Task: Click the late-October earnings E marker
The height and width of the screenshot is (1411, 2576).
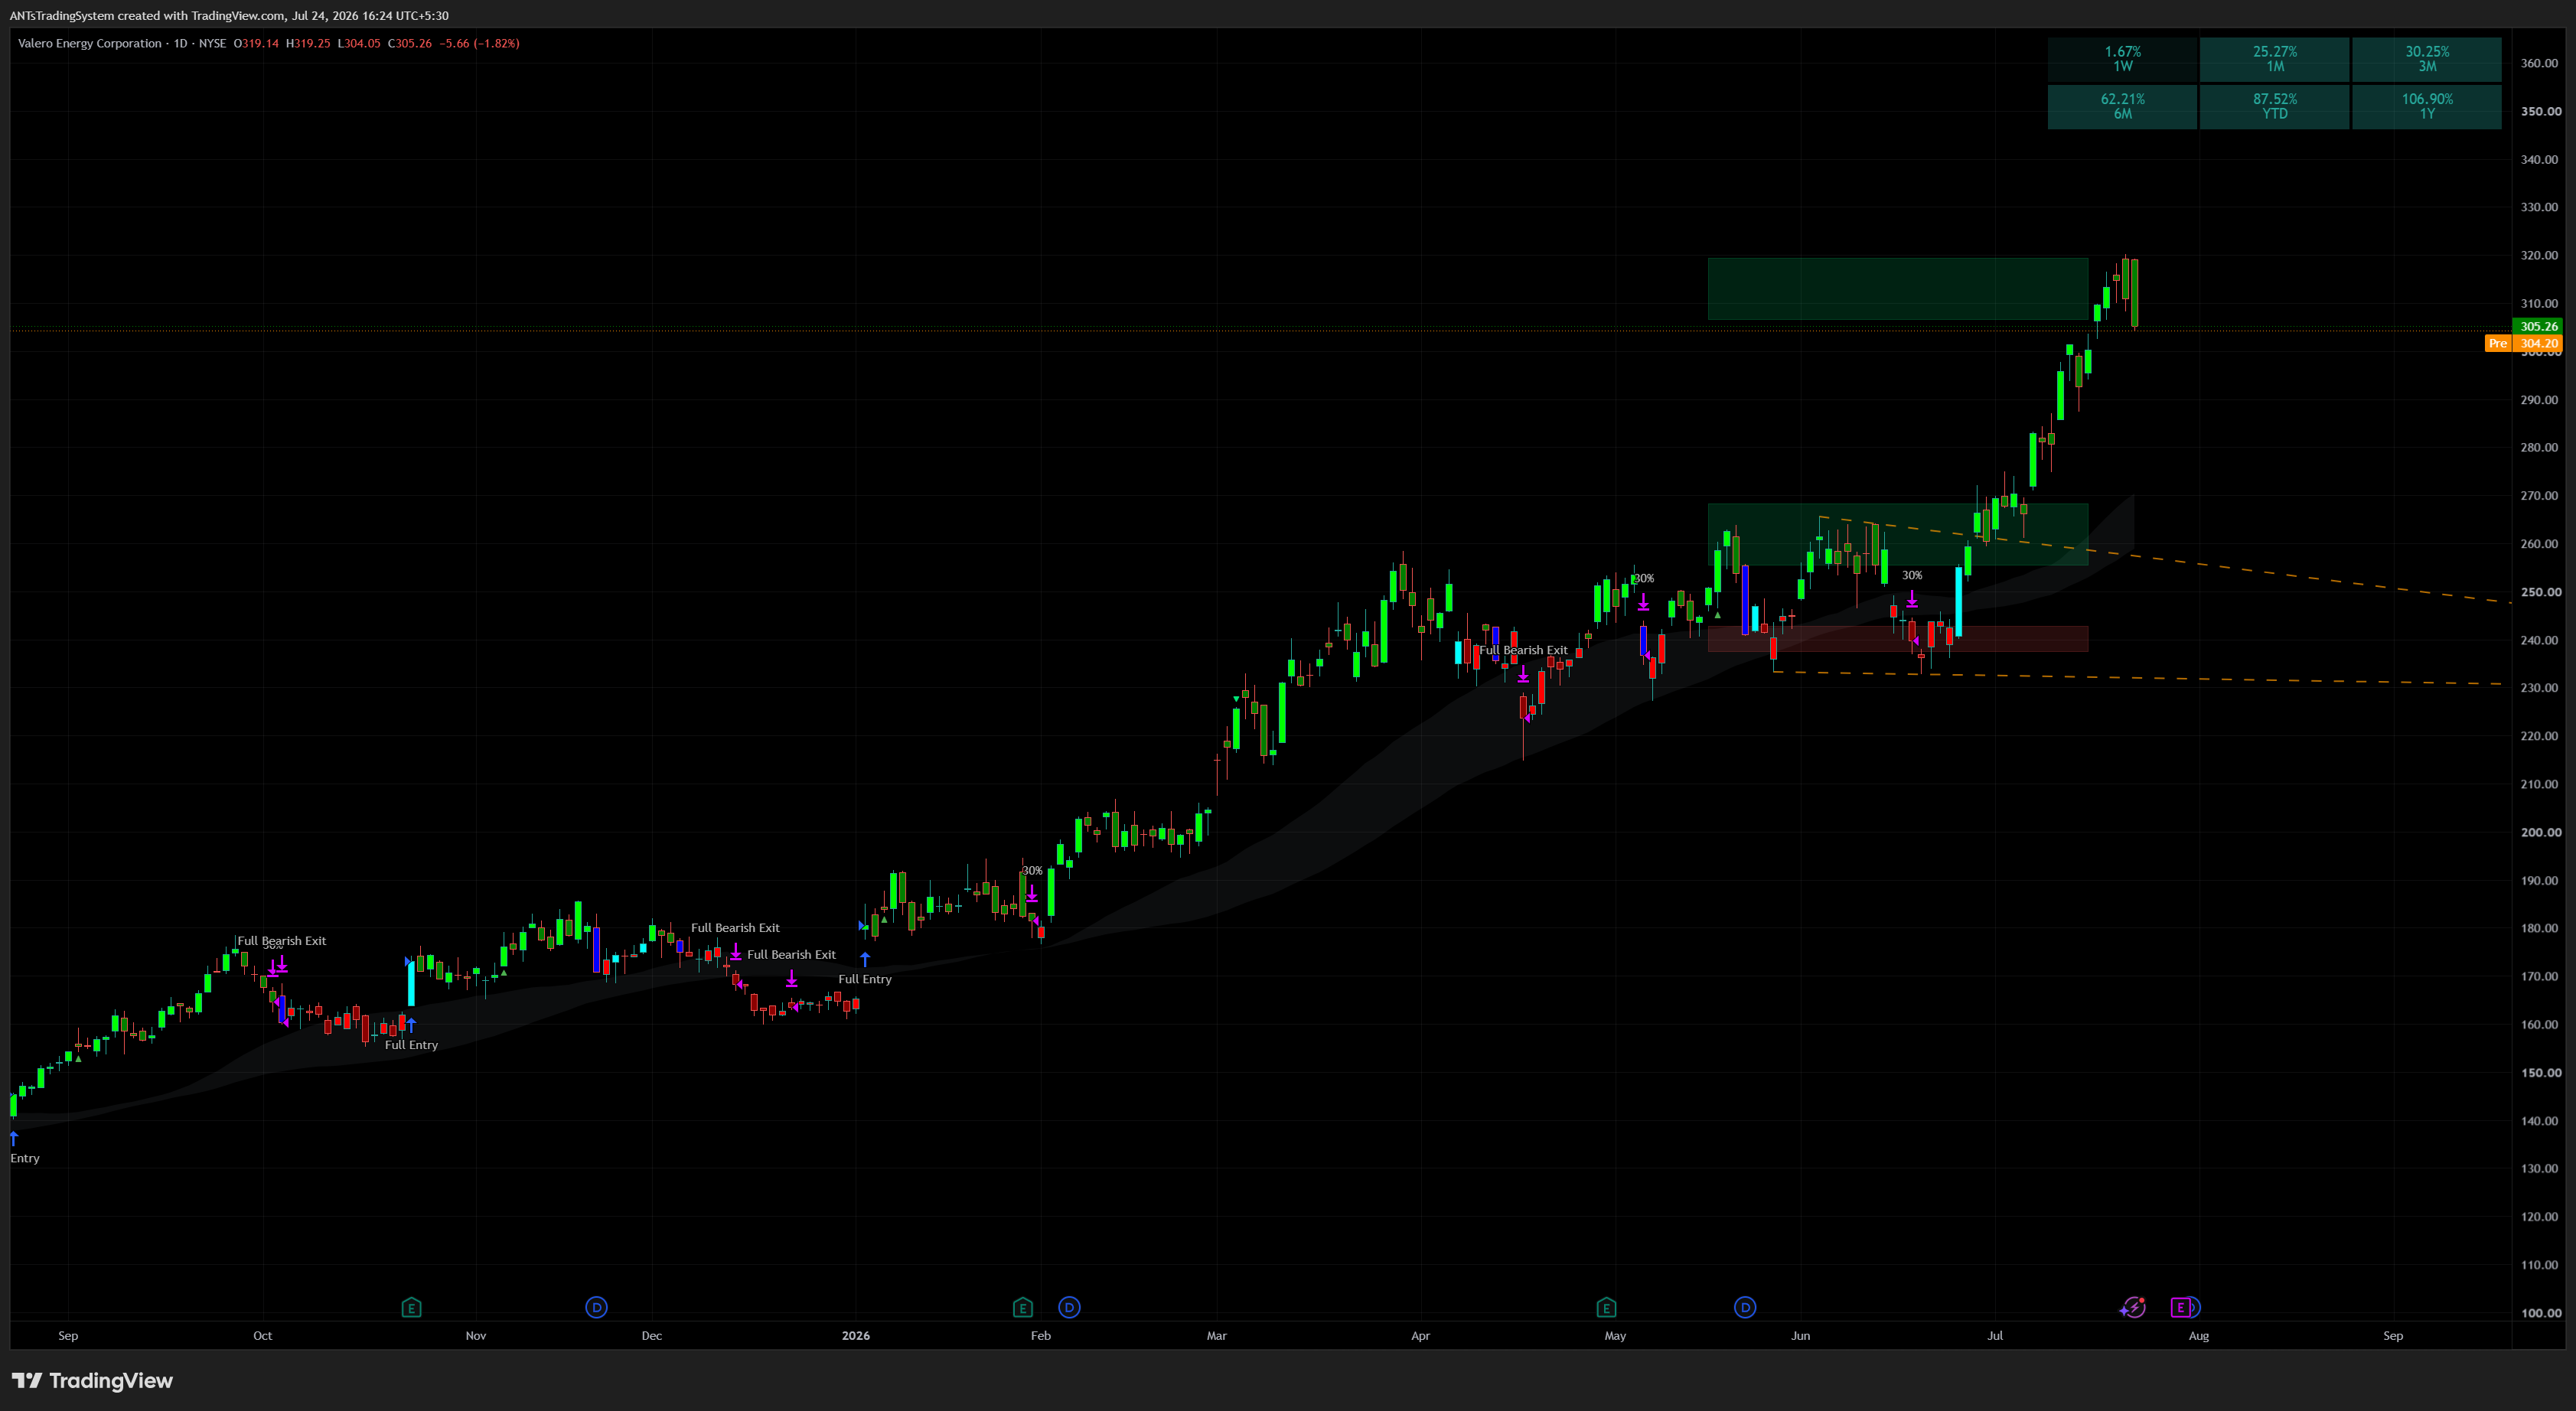Action: (x=411, y=1307)
